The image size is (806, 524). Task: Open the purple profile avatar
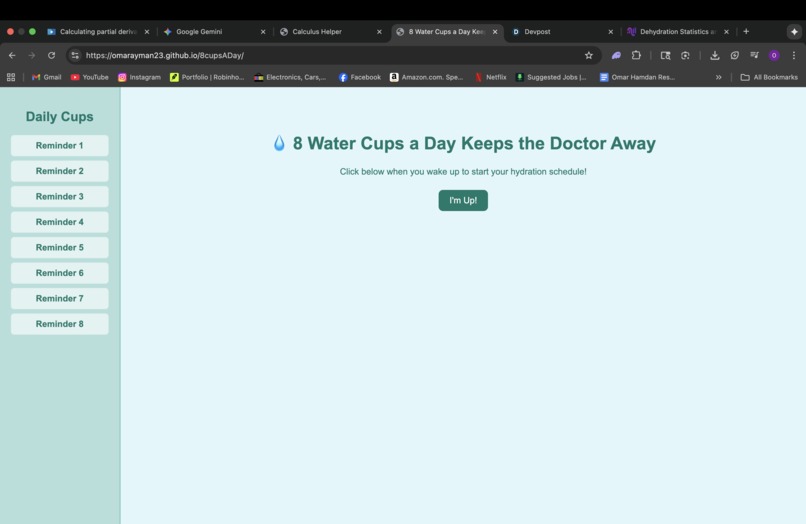click(x=774, y=55)
